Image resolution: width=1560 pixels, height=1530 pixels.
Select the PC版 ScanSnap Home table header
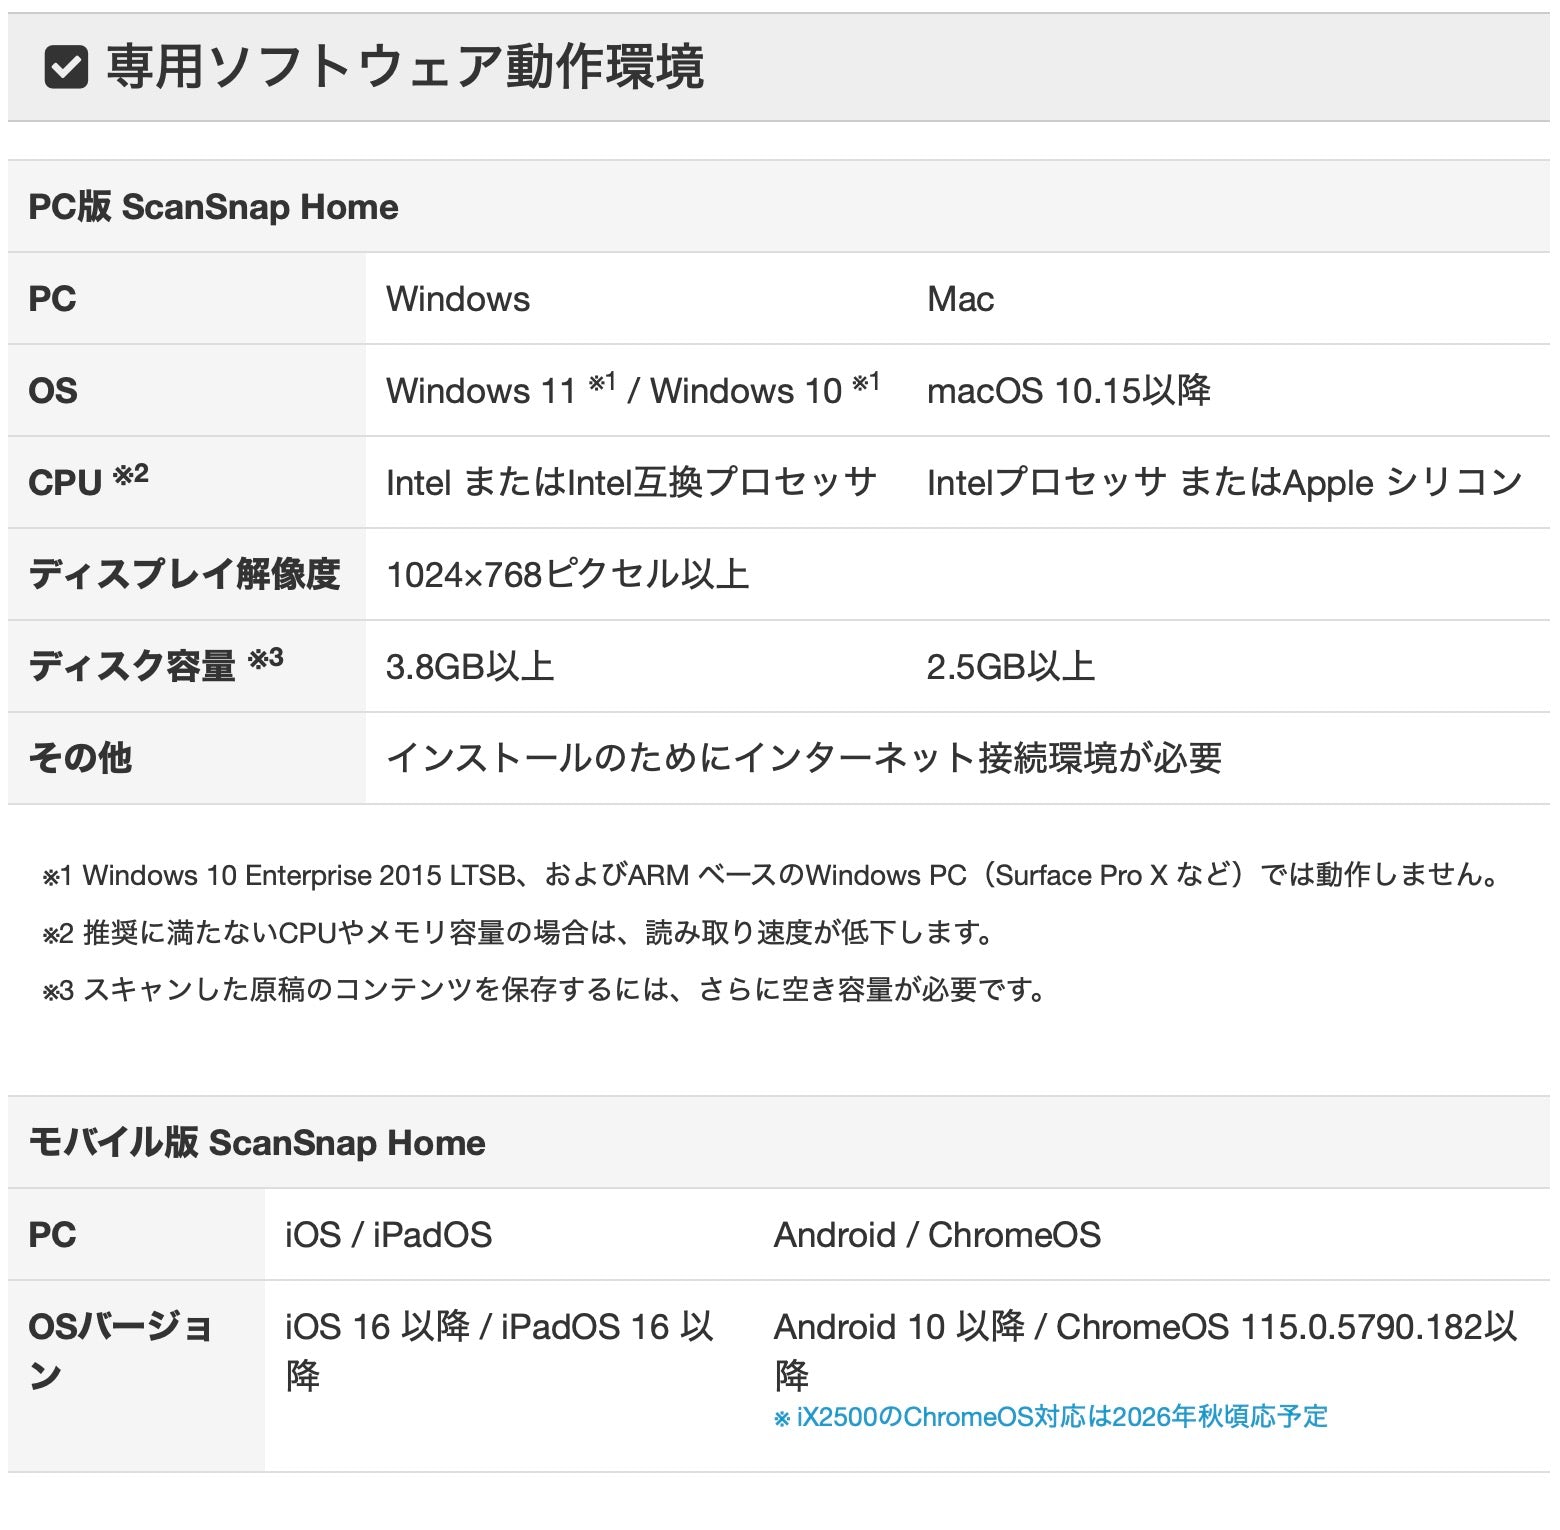coord(779,206)
